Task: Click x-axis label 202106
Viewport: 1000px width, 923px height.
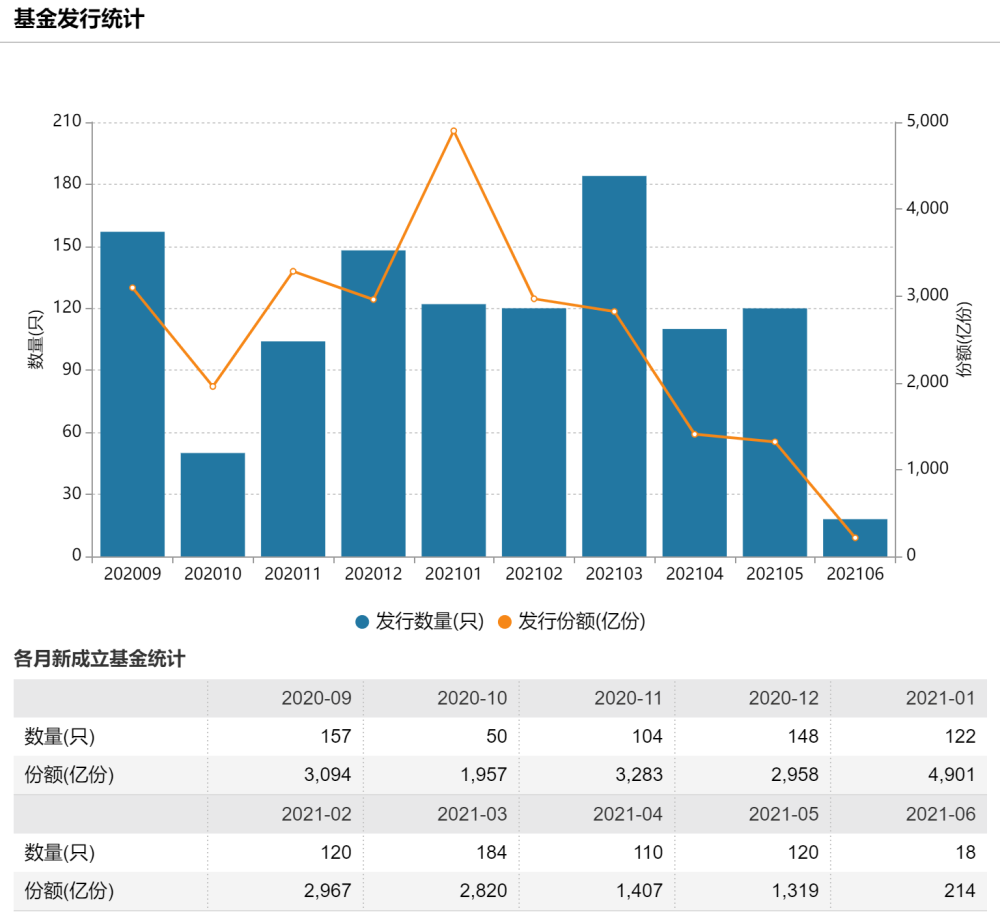Action: coord(855,574)
